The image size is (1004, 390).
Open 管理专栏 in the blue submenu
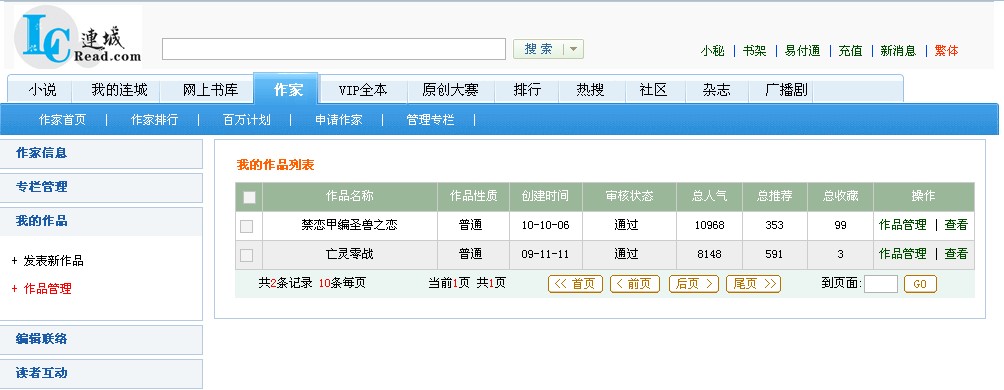pos(430,120)
